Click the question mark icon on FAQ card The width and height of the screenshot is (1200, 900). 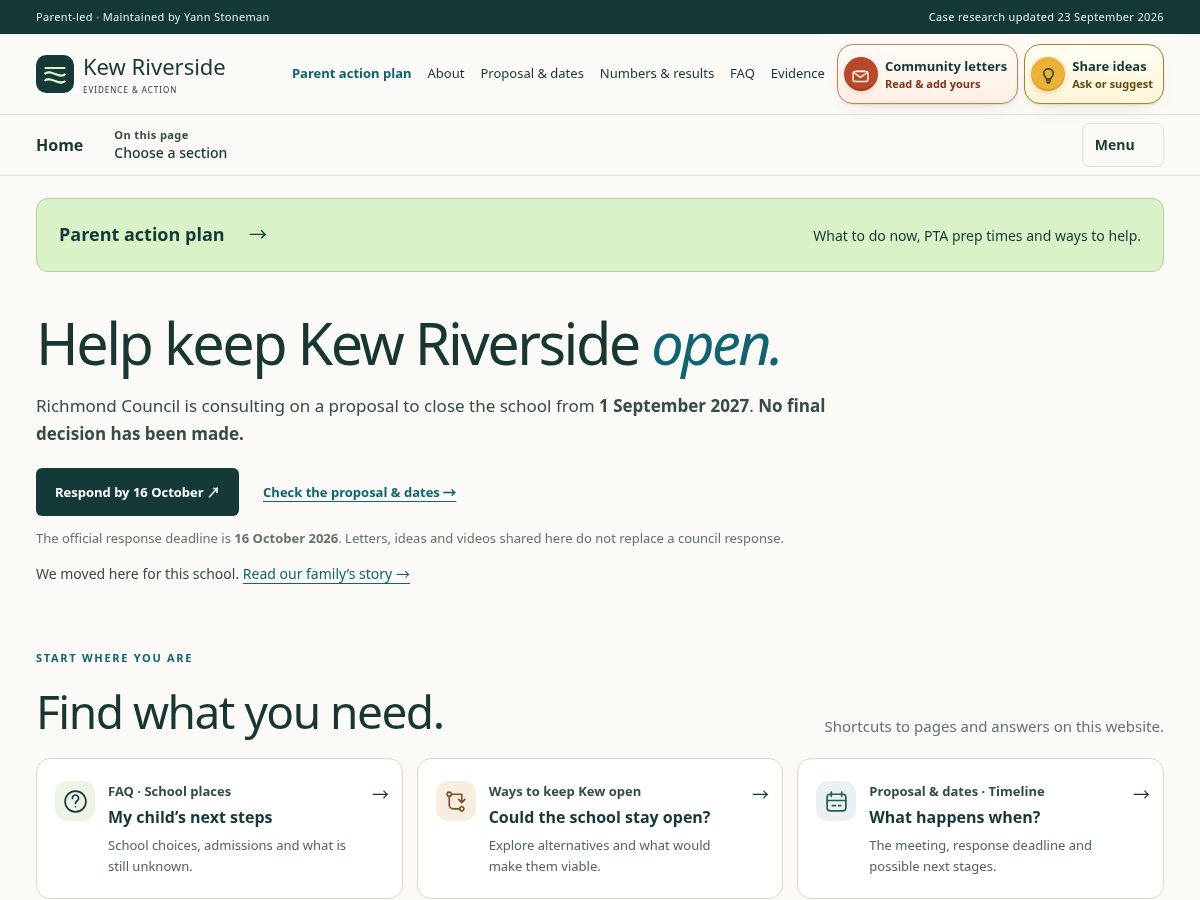pos(75,801)
